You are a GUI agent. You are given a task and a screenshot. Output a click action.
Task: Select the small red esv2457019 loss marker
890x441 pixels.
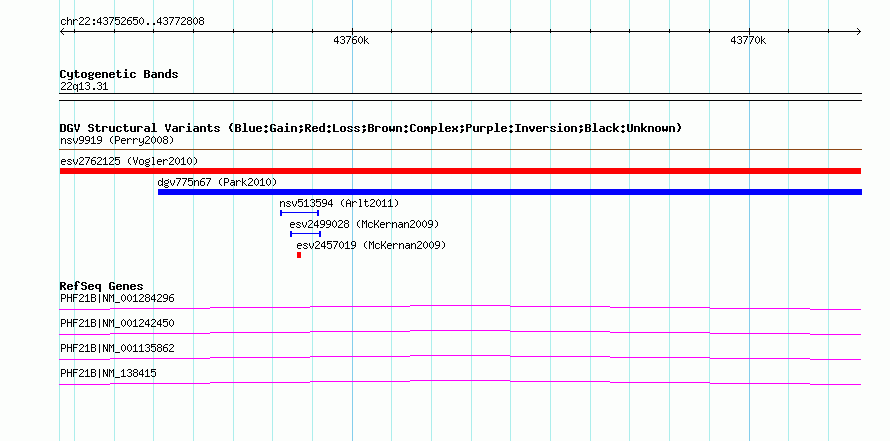299,255
